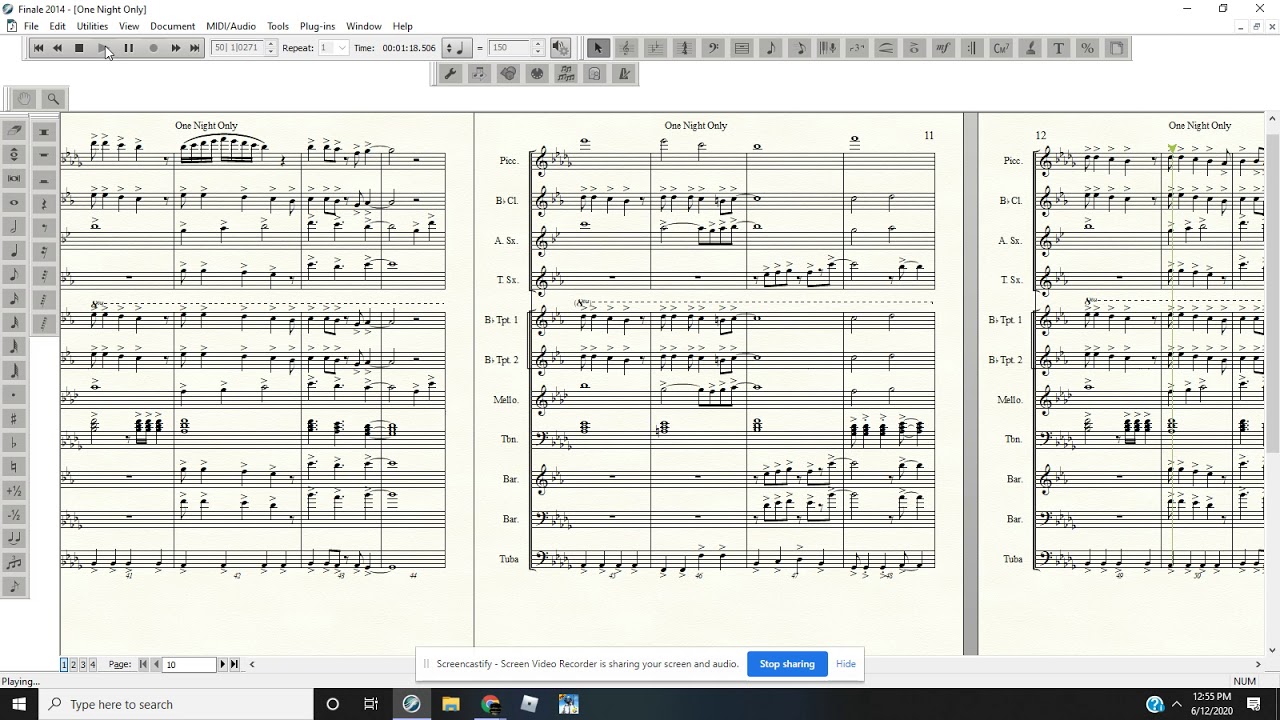Image resolution: width=1280 pixels, height=720 pixels.
Task: Click the tempo value field showing 150
Action: coord(510,48)
